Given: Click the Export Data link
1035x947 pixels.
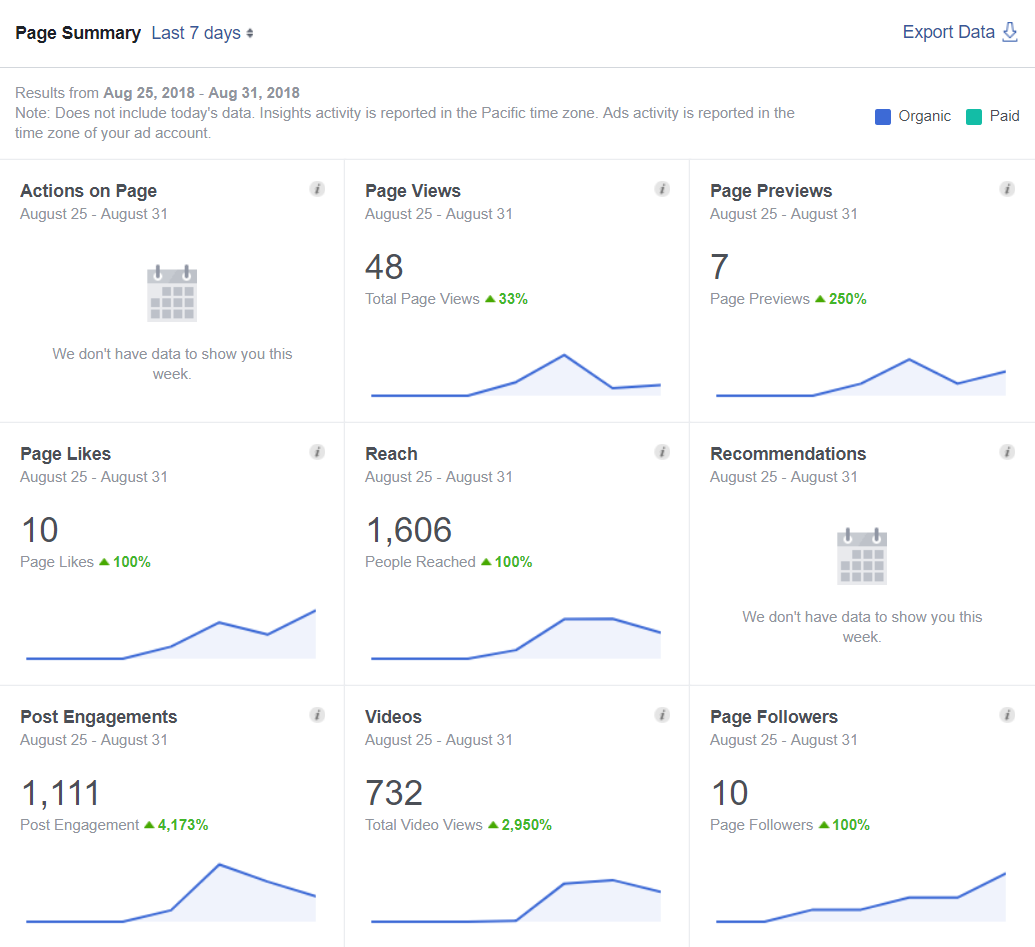Looking at the screenshot, I should click(x=948, y=32).
